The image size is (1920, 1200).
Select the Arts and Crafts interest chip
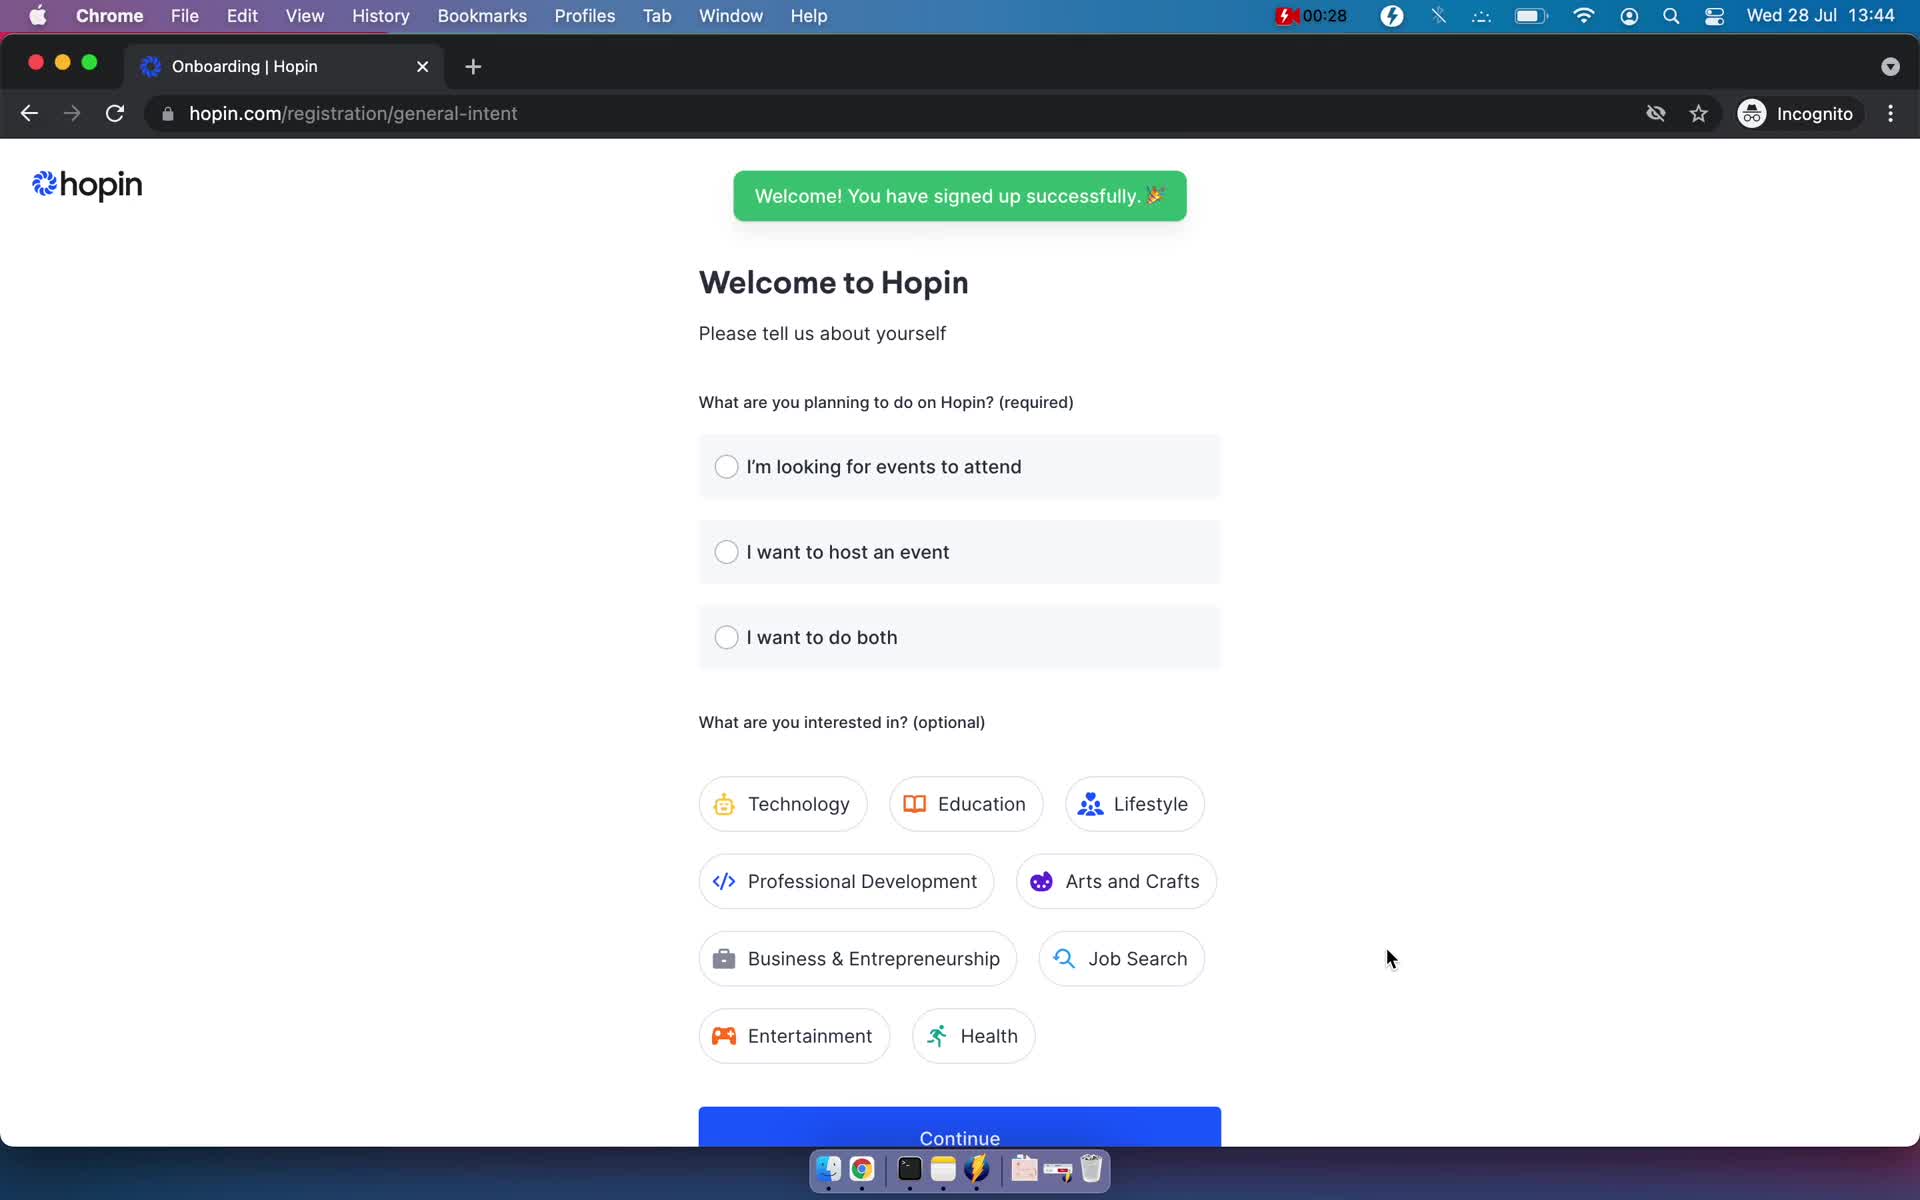tap(1116, 881)
